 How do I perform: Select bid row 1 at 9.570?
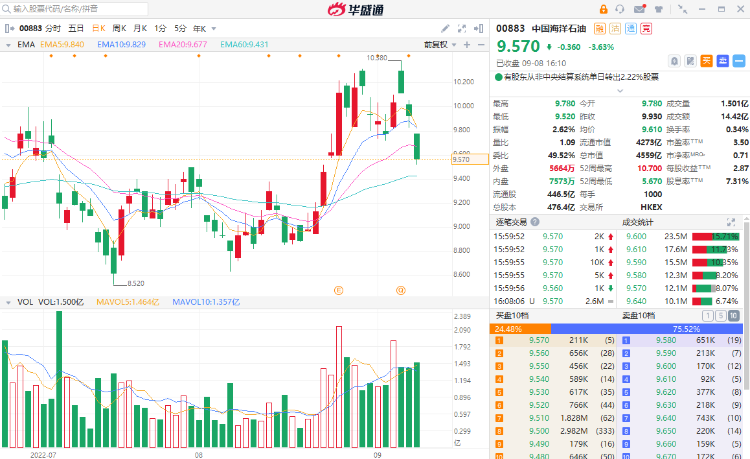tap(553, 340)
